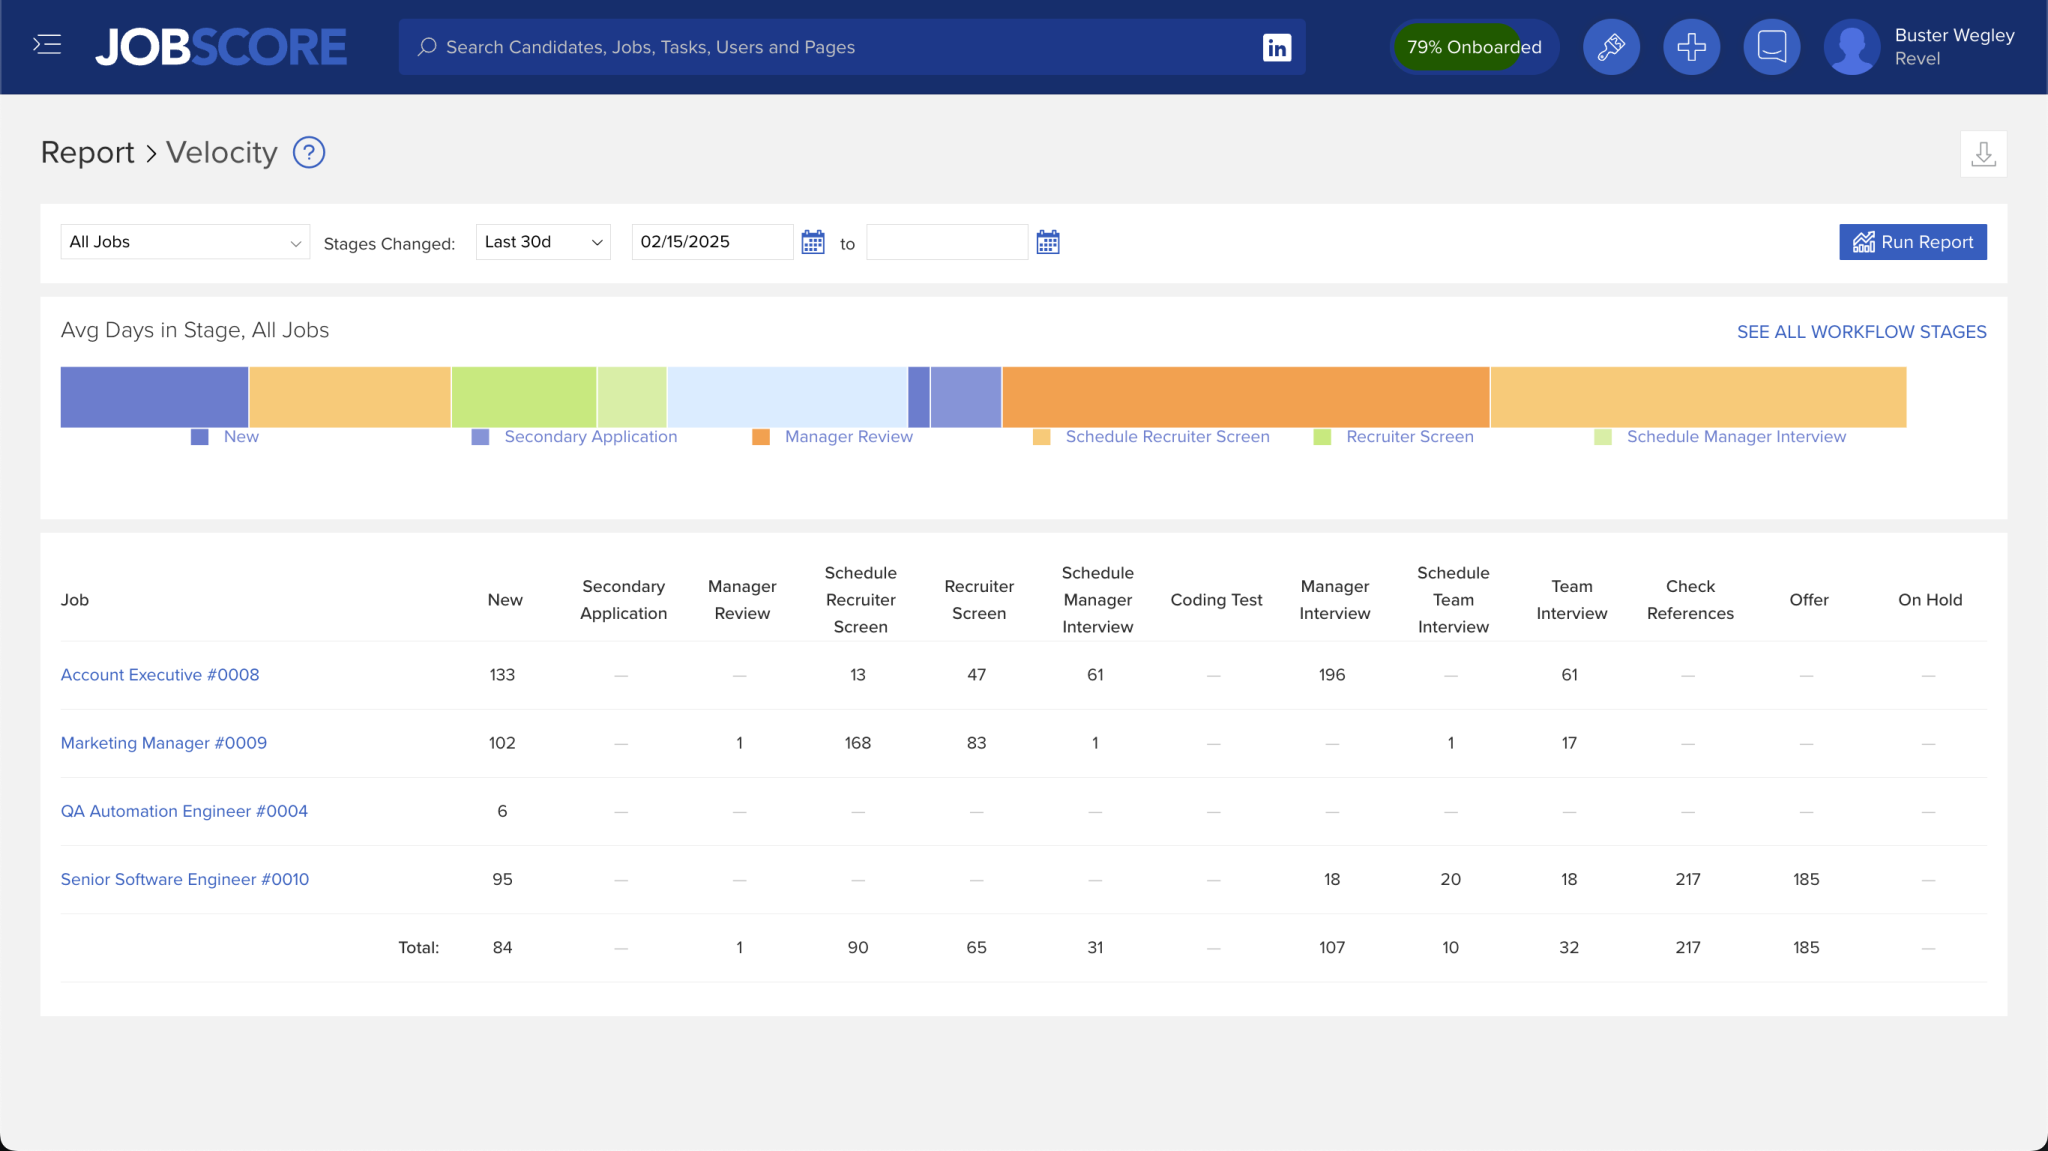Click the LinkedIn icon in search bar
Viewport: 2048px width, 1151px height.
coord(1276,47)
